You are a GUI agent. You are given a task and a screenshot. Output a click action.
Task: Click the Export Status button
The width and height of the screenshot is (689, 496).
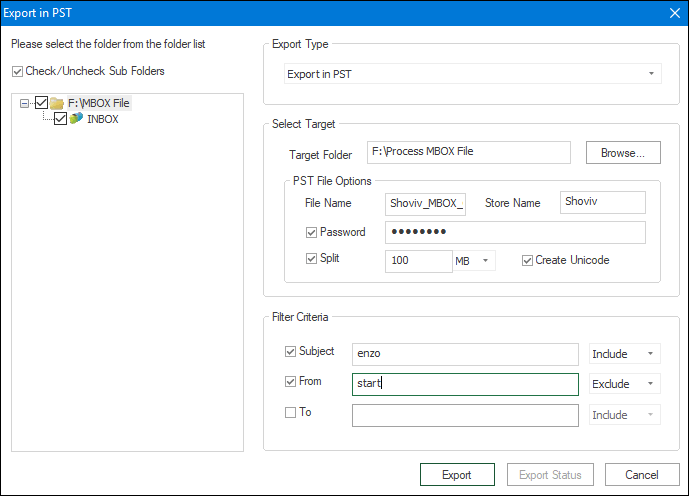(x=550, y=474)
